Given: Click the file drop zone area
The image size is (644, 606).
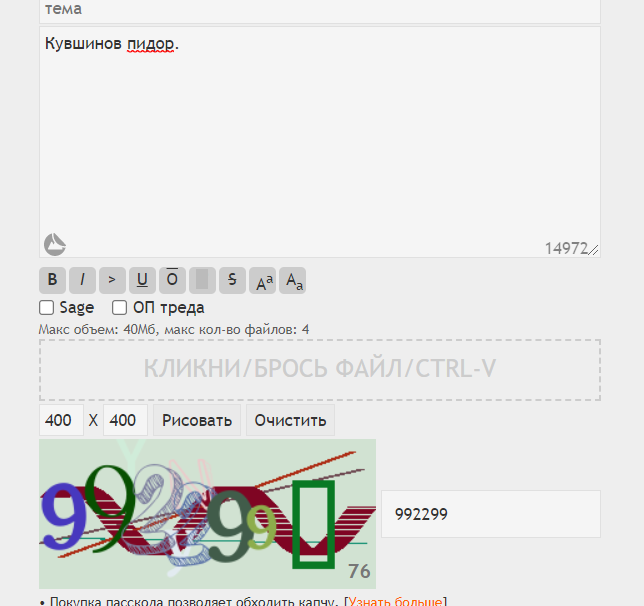Looking at the screenshot, I should (320, 370).
